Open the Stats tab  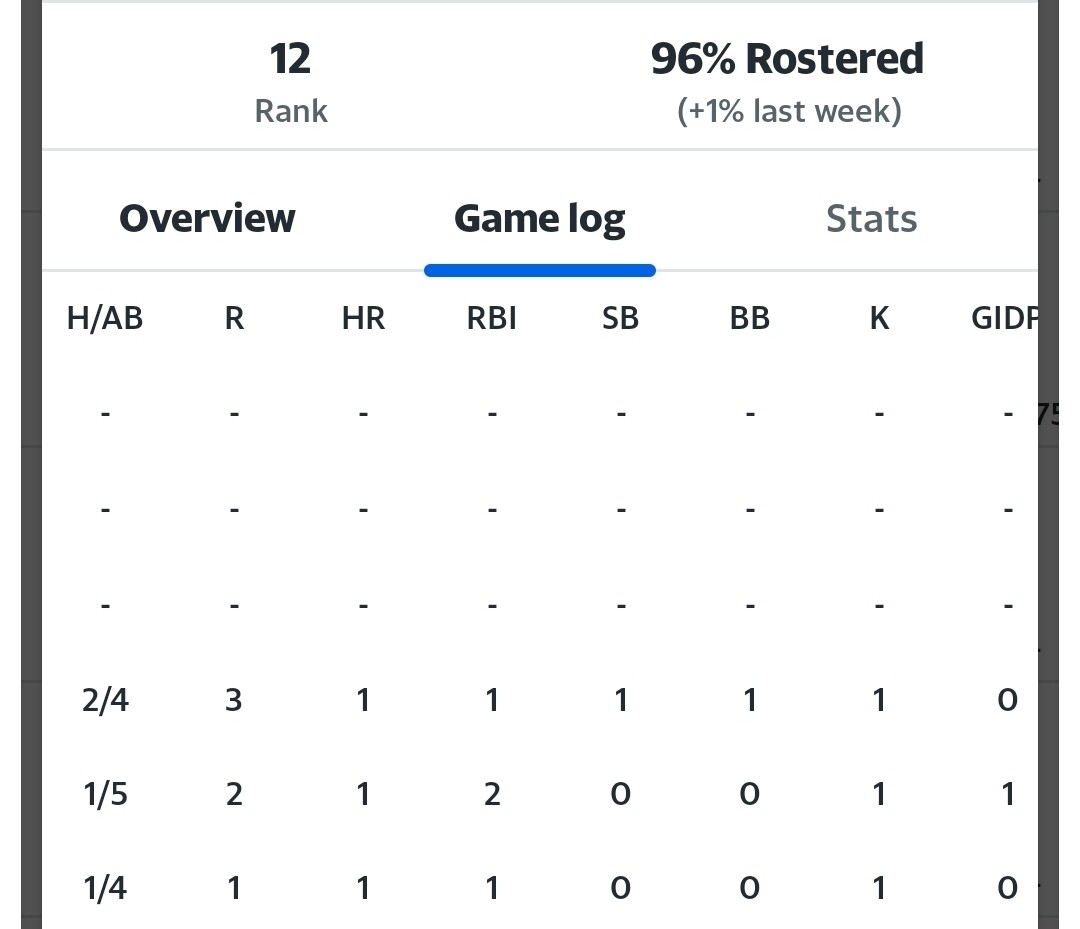coord(871,218)
